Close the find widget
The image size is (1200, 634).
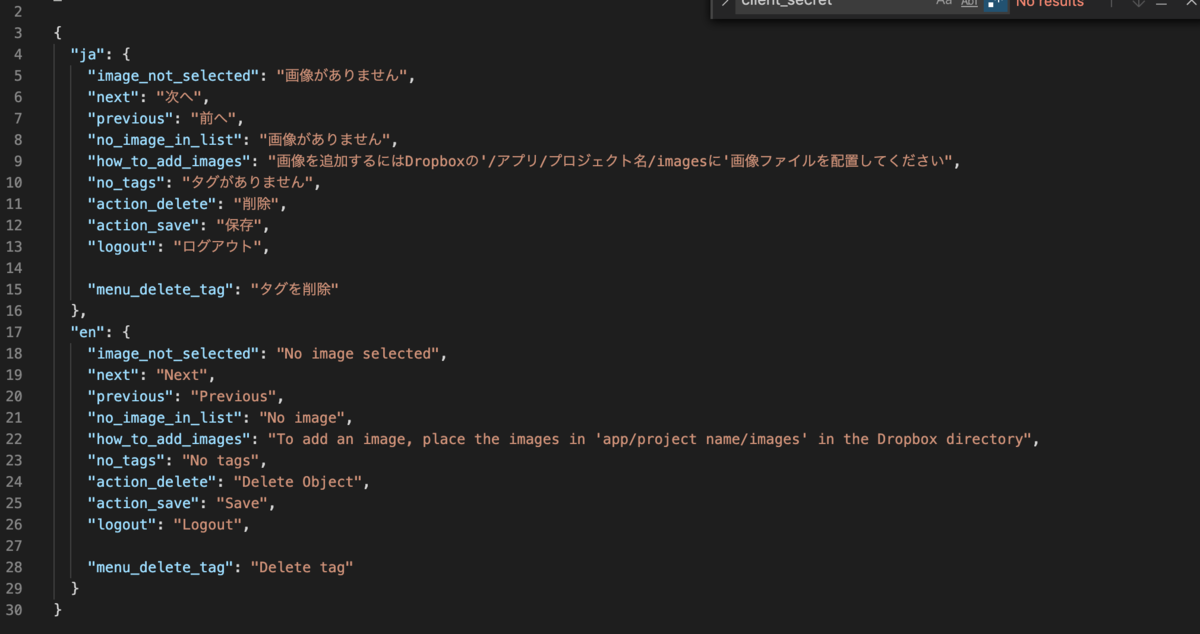pos(1189,4)
